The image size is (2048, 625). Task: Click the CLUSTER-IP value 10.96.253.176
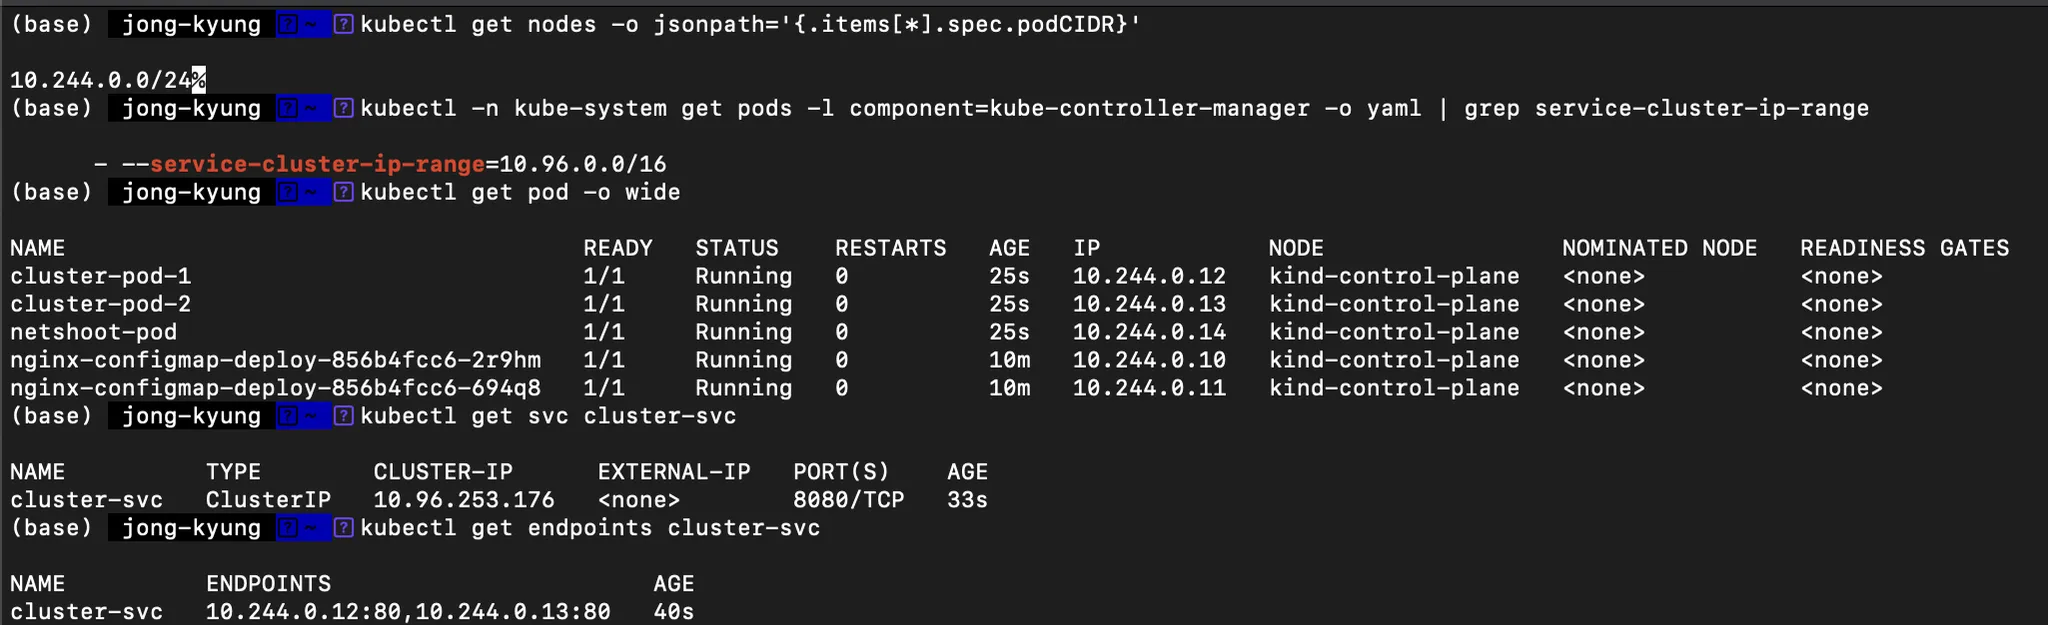pyautogui.click(x=463, y=500)
